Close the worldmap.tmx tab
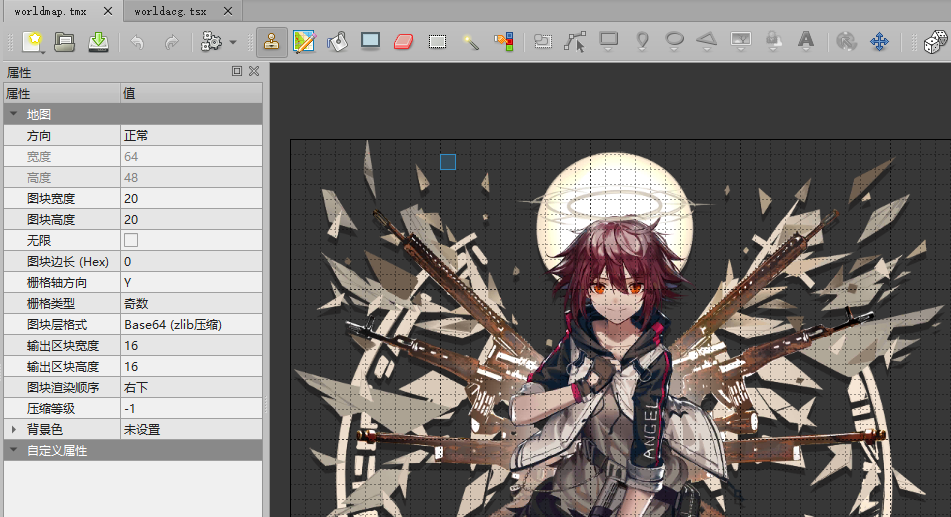Image resolution: width=951 pixels, height=517 pixels. (x=108, y=11)
